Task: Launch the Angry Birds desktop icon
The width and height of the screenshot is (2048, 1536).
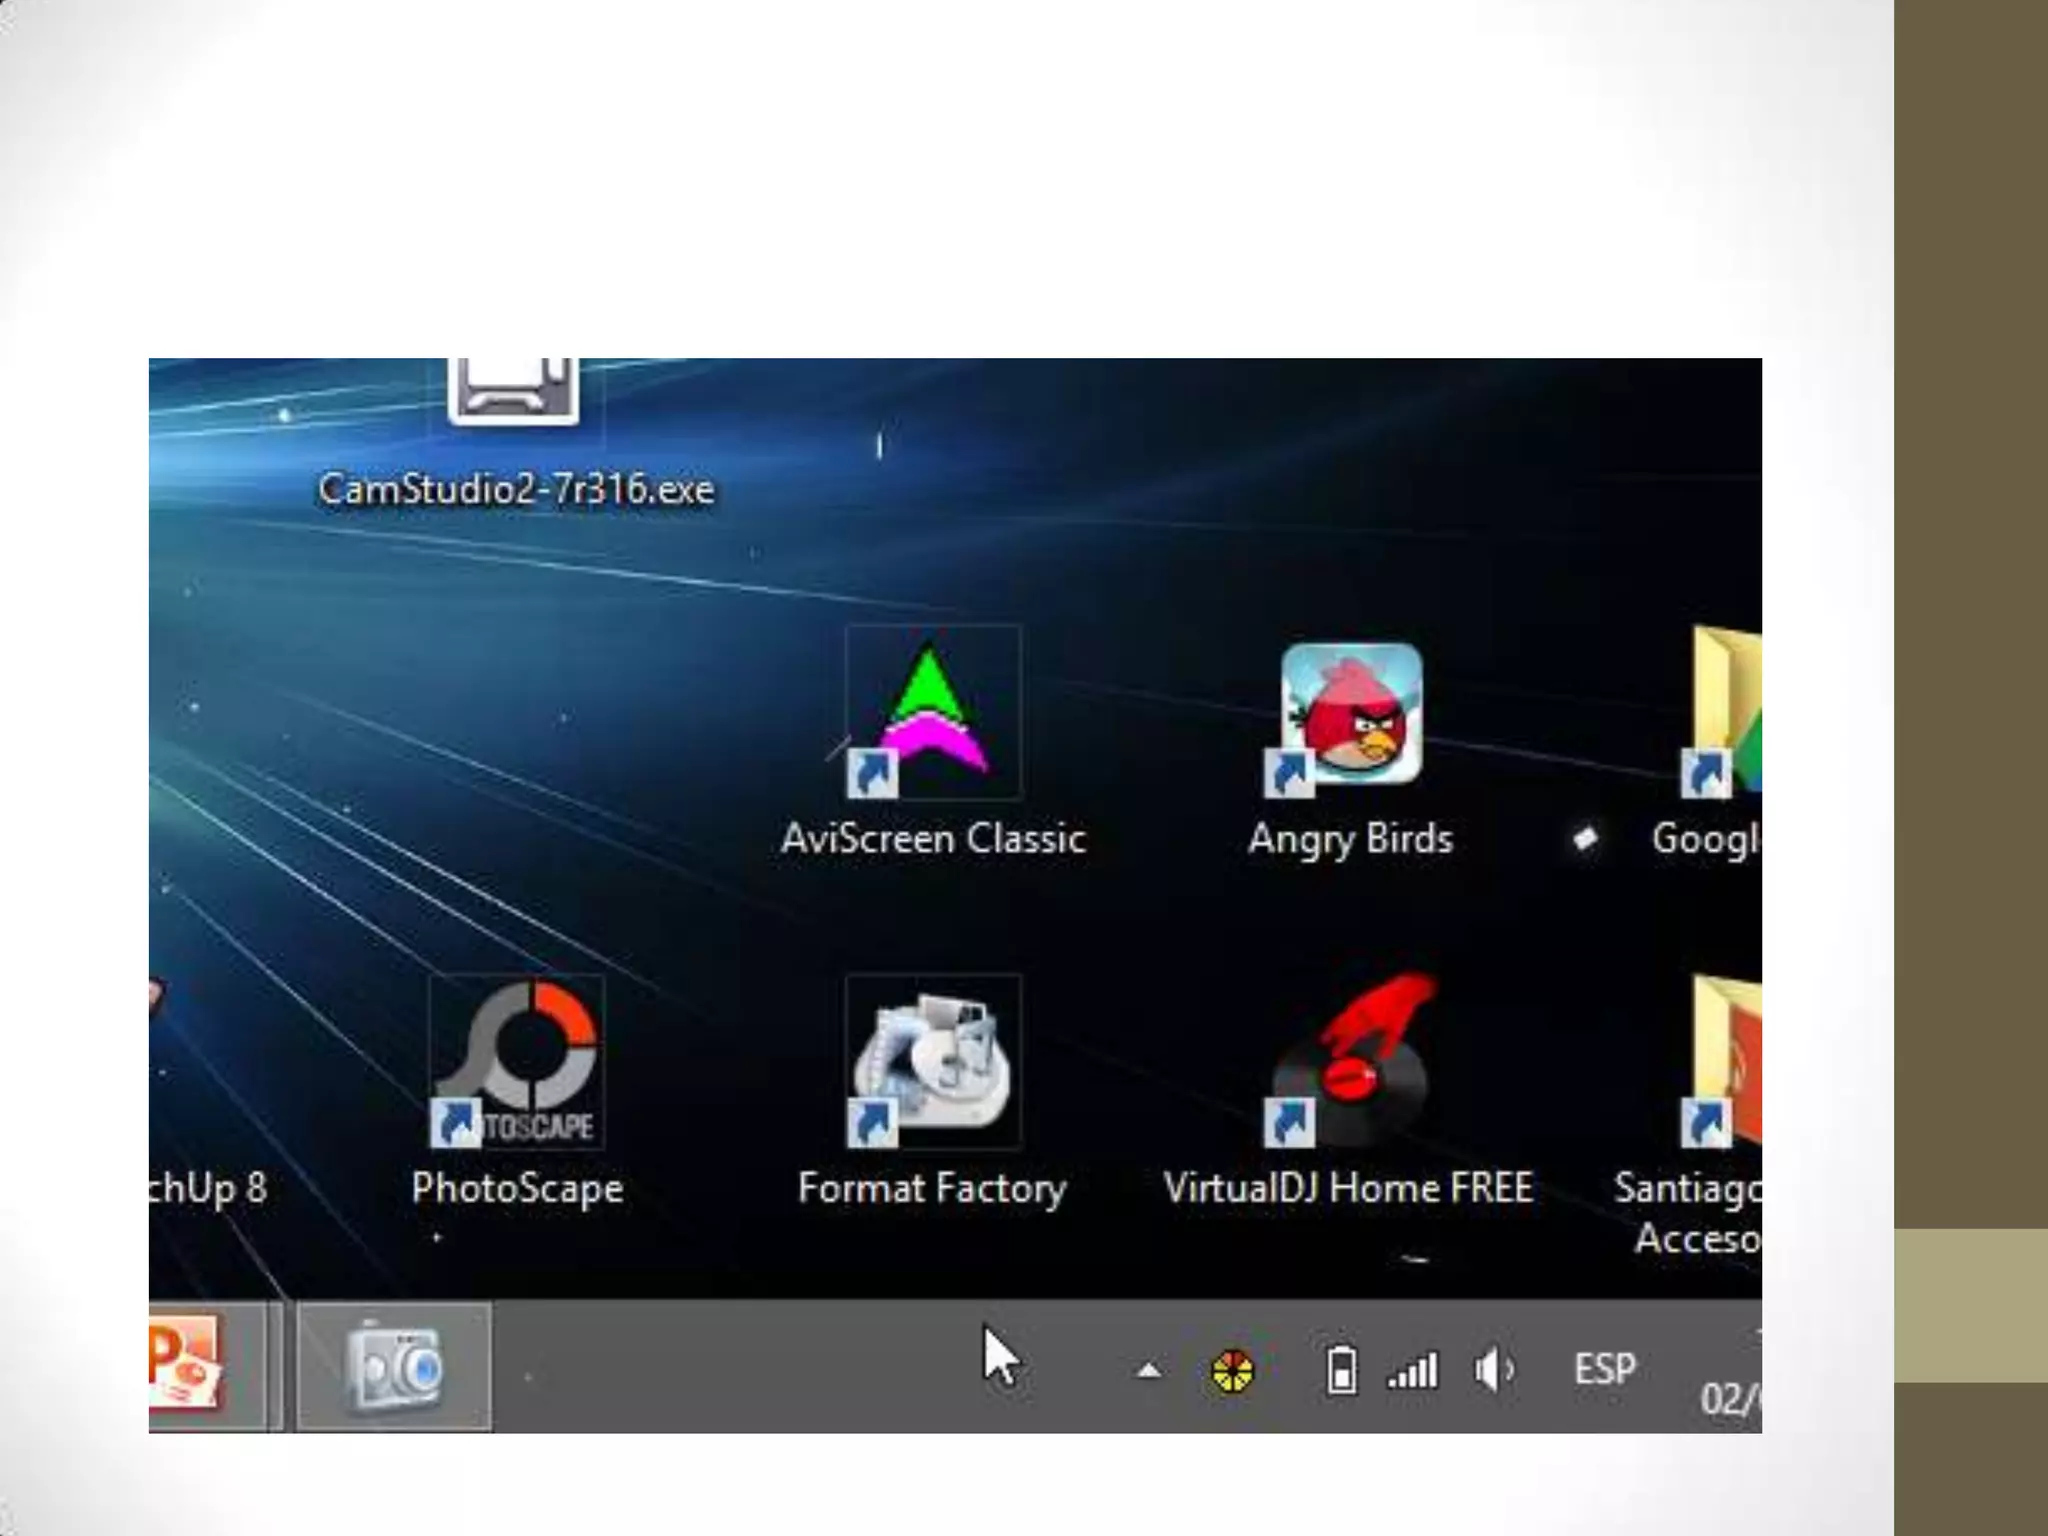Action: pos(1350,715)
